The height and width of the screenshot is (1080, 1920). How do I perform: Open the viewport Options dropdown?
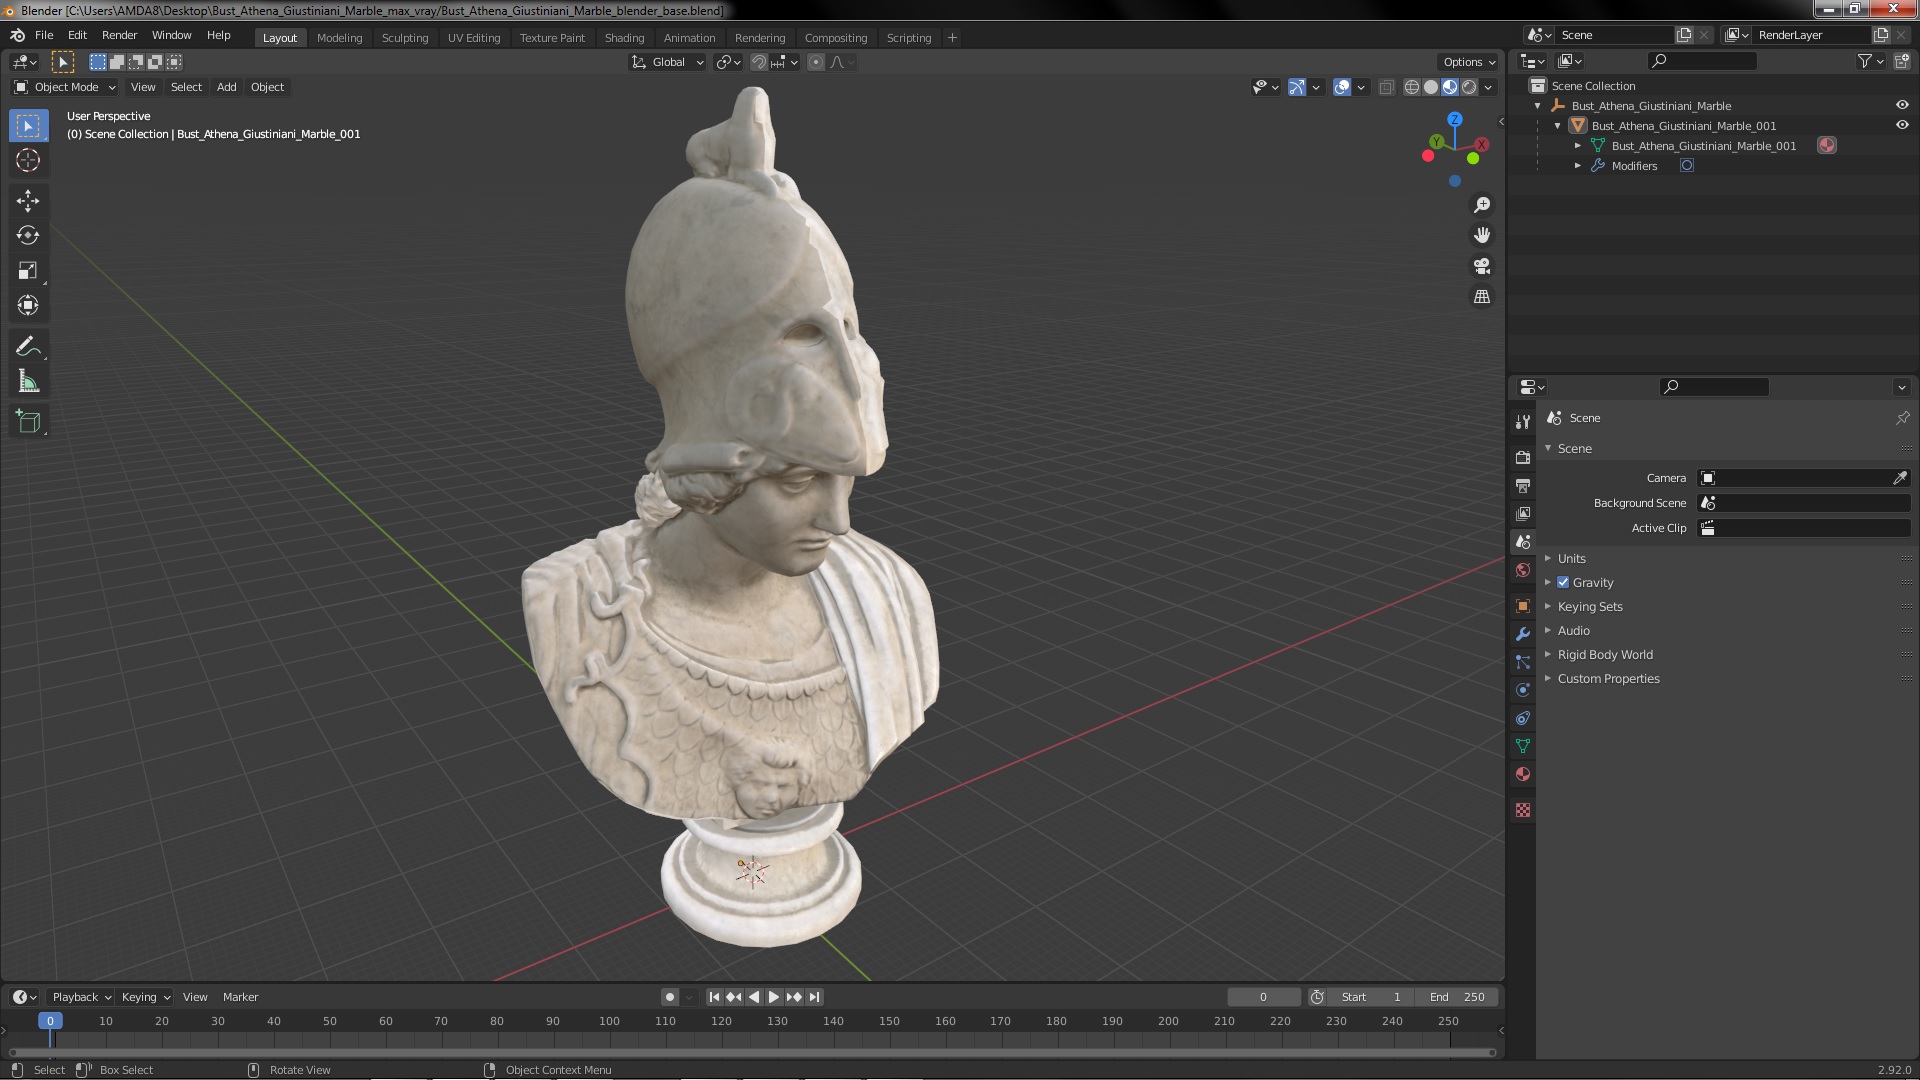(1469, 62)
